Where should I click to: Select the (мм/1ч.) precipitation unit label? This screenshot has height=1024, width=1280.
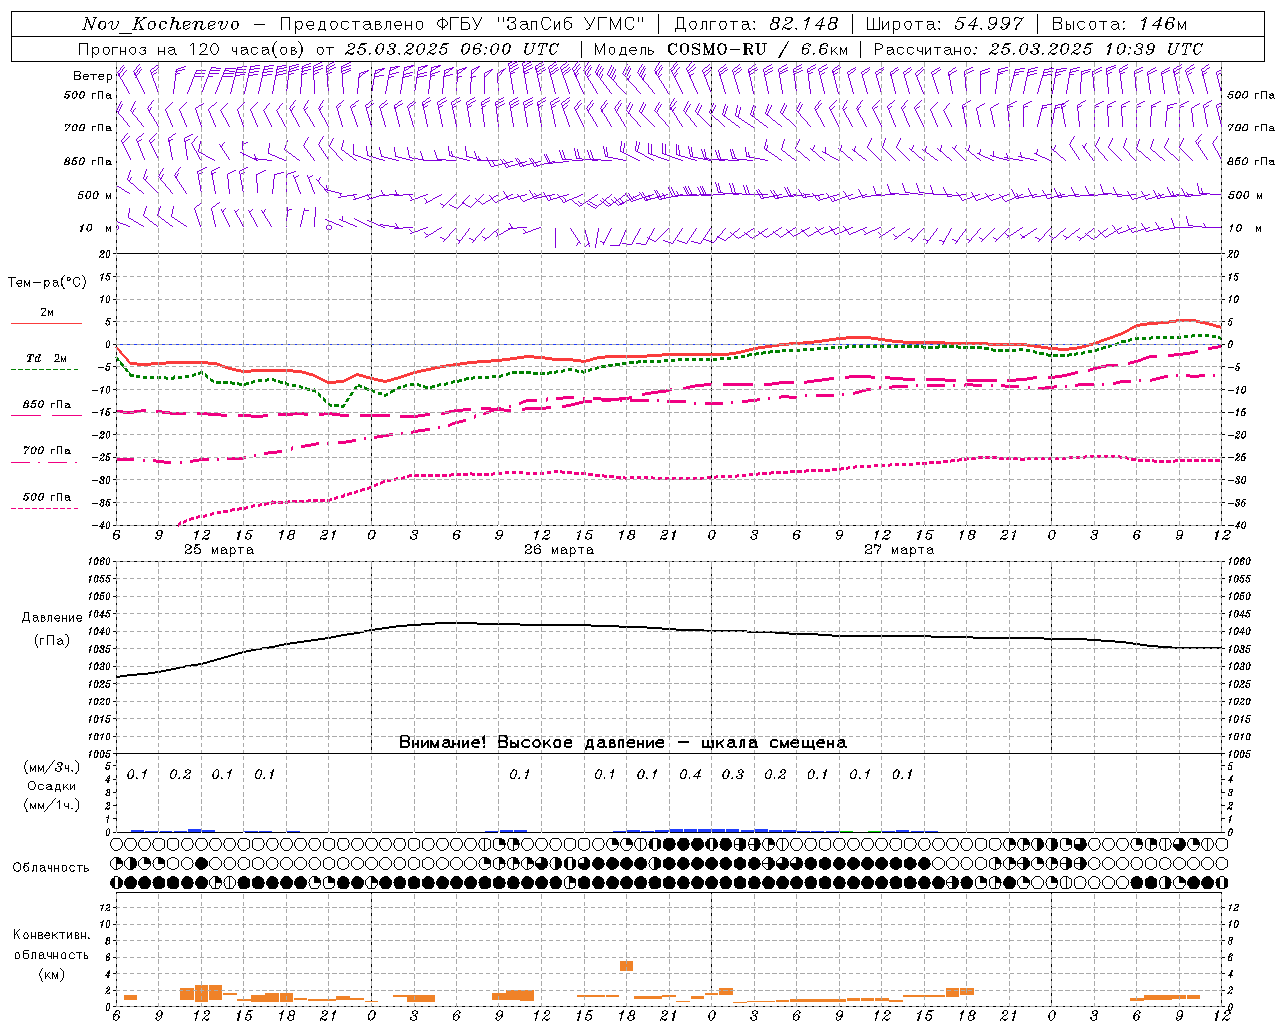[52, 805]
